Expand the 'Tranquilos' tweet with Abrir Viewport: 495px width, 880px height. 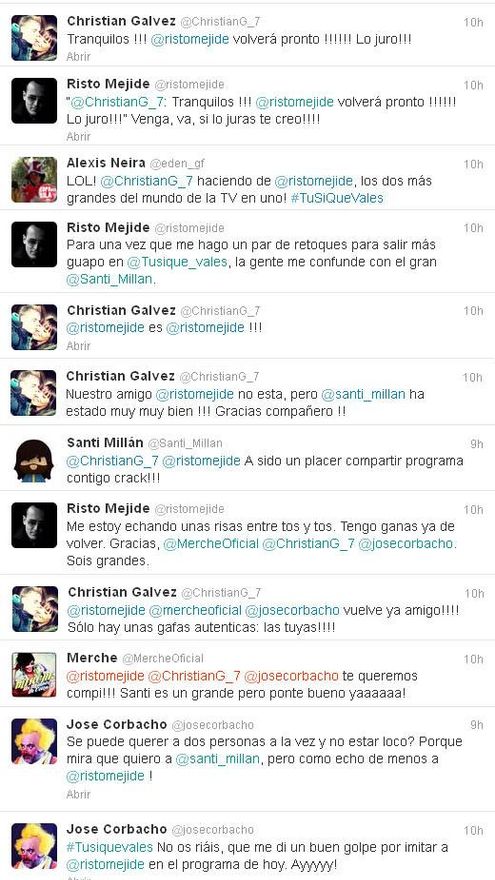78,57
